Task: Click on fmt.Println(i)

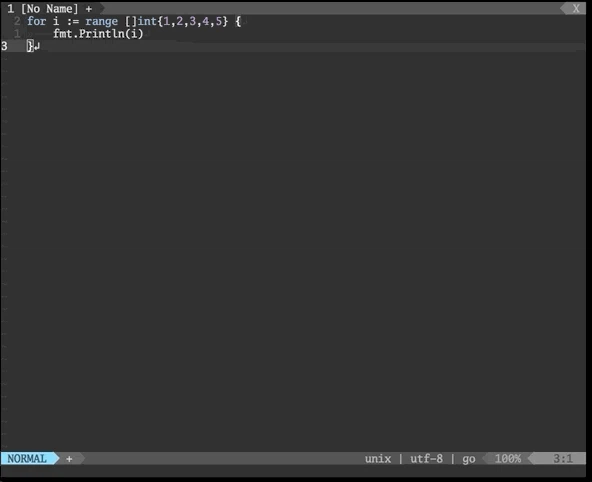Action: [98, 34]
